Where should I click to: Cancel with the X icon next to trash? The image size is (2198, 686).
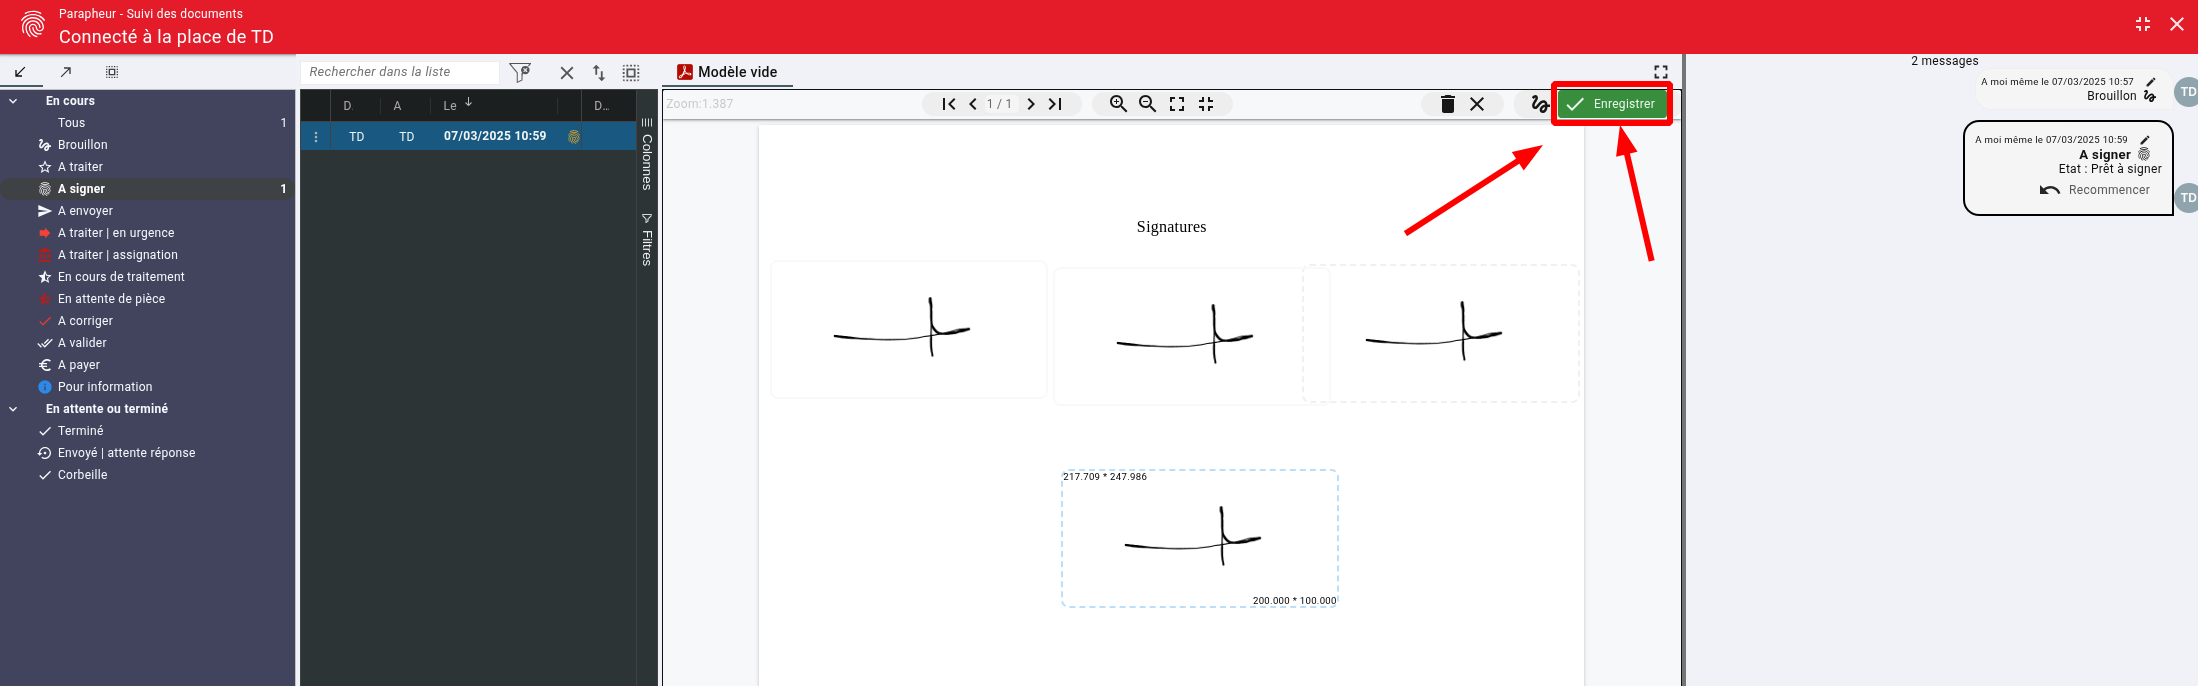(1477, 104)
